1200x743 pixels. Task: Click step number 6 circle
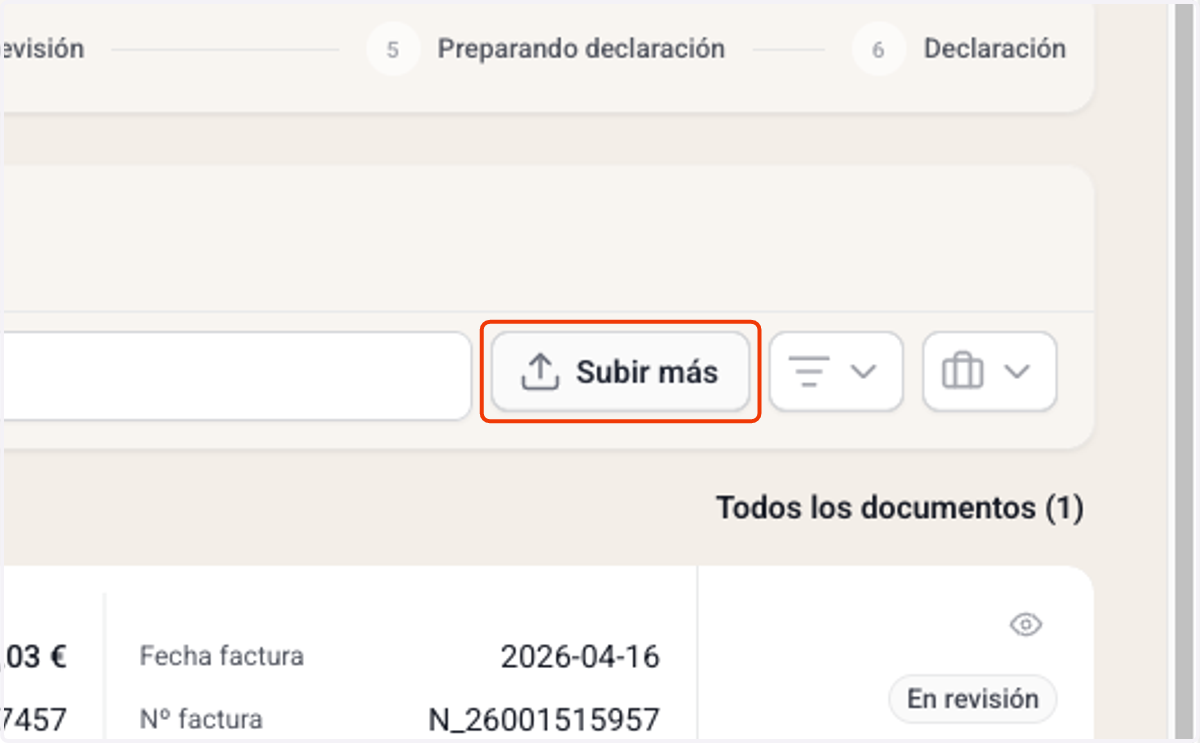point(878,49)
